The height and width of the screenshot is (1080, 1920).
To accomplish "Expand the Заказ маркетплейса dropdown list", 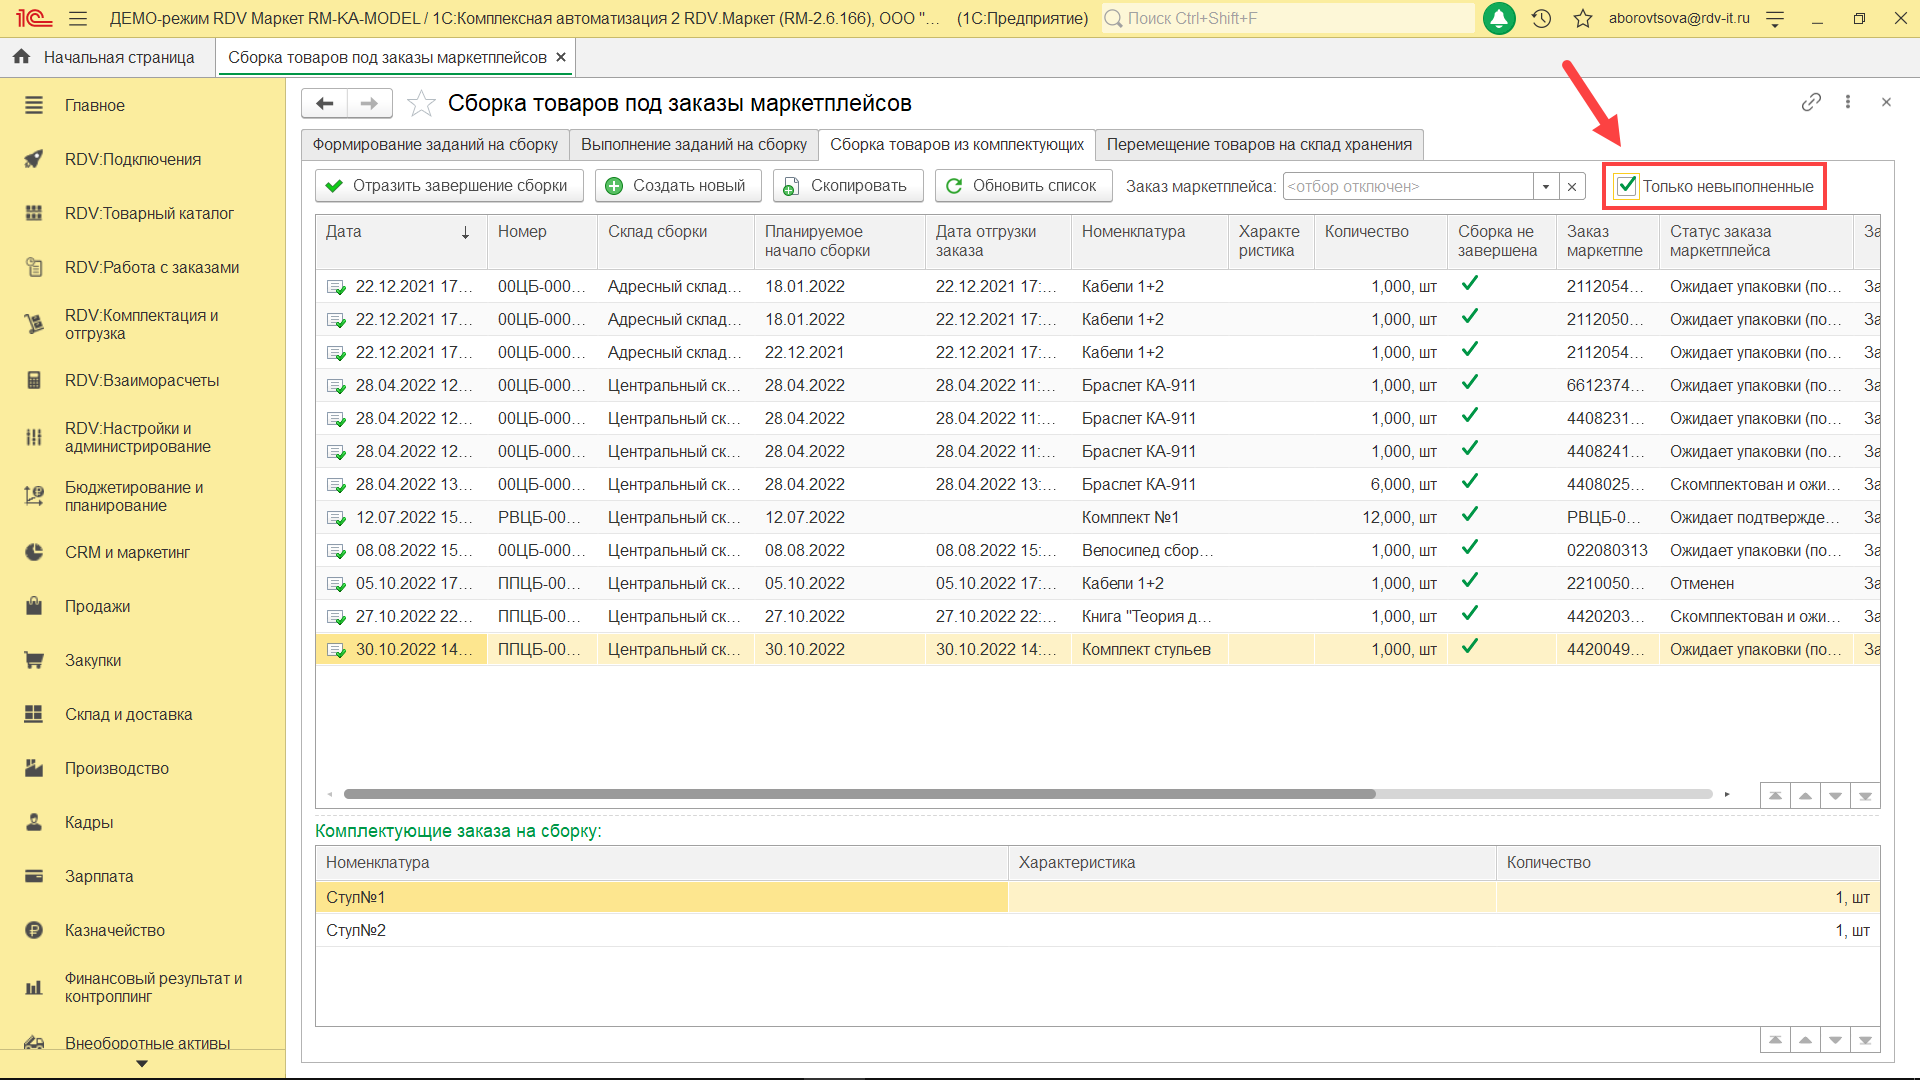I will (x=1546, y=186).
